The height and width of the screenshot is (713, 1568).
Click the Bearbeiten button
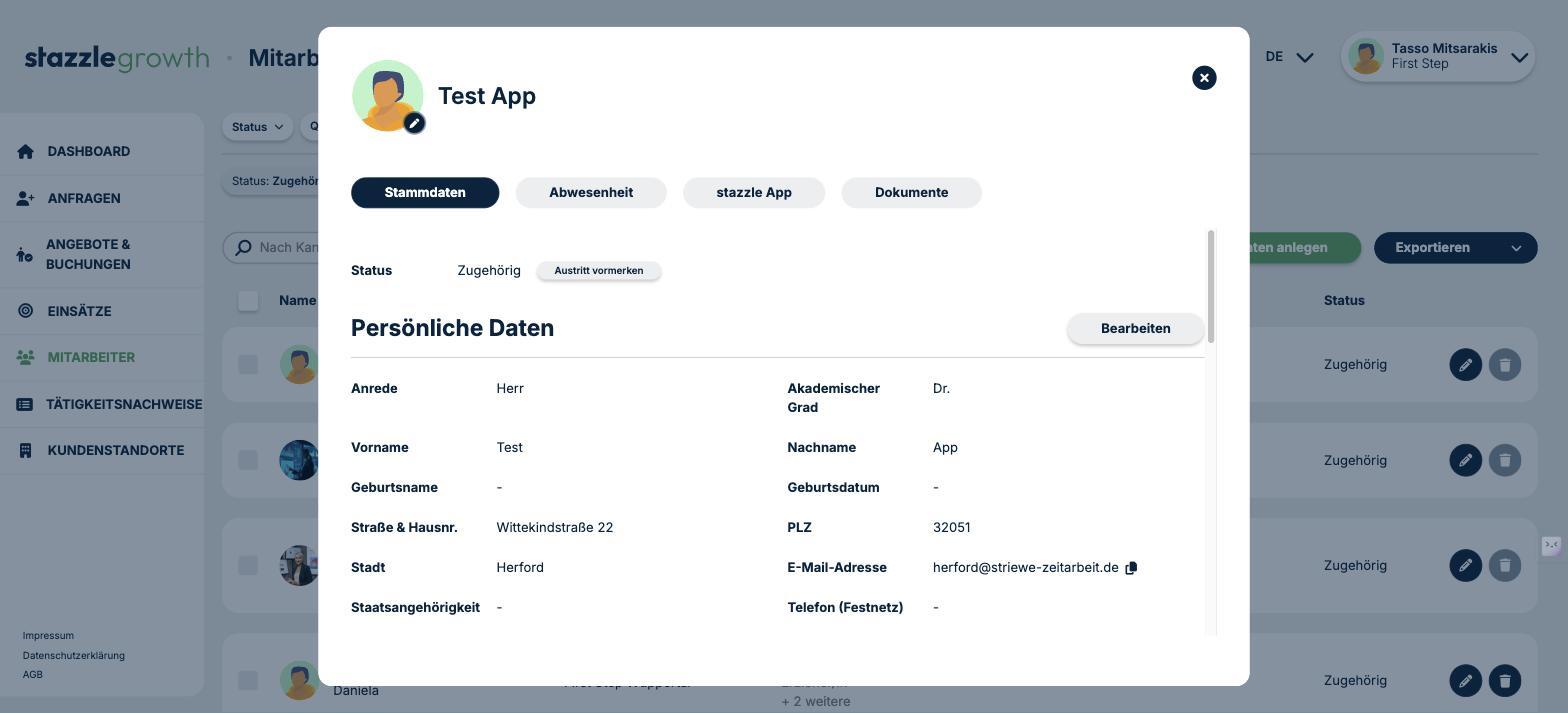(1135, 329)
